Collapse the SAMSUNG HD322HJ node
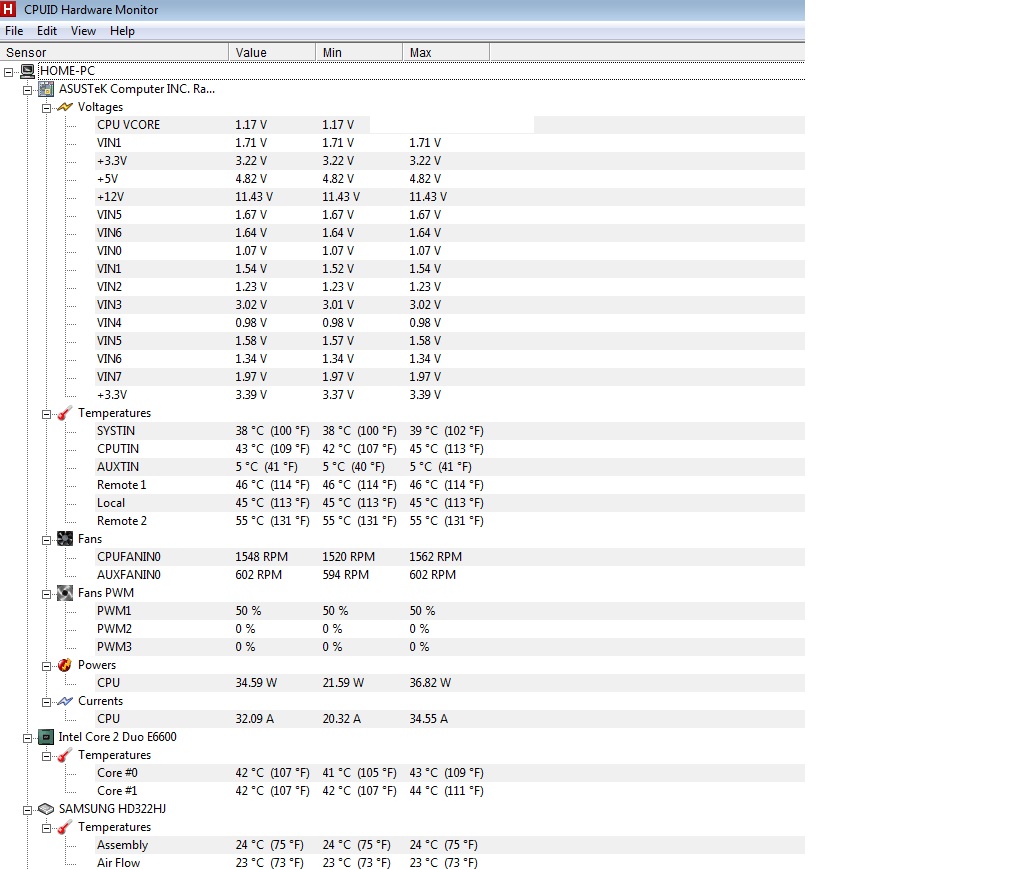Viewport: 1024px width, 870px height. [27, 810]
